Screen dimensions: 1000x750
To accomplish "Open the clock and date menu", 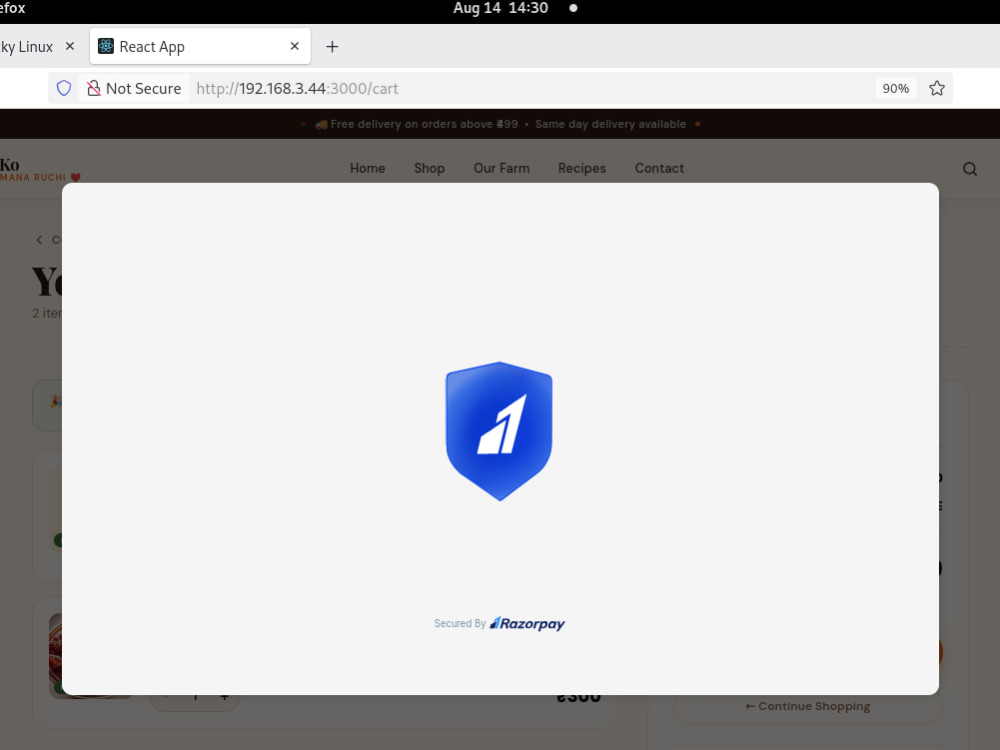I will coord(501,8).
